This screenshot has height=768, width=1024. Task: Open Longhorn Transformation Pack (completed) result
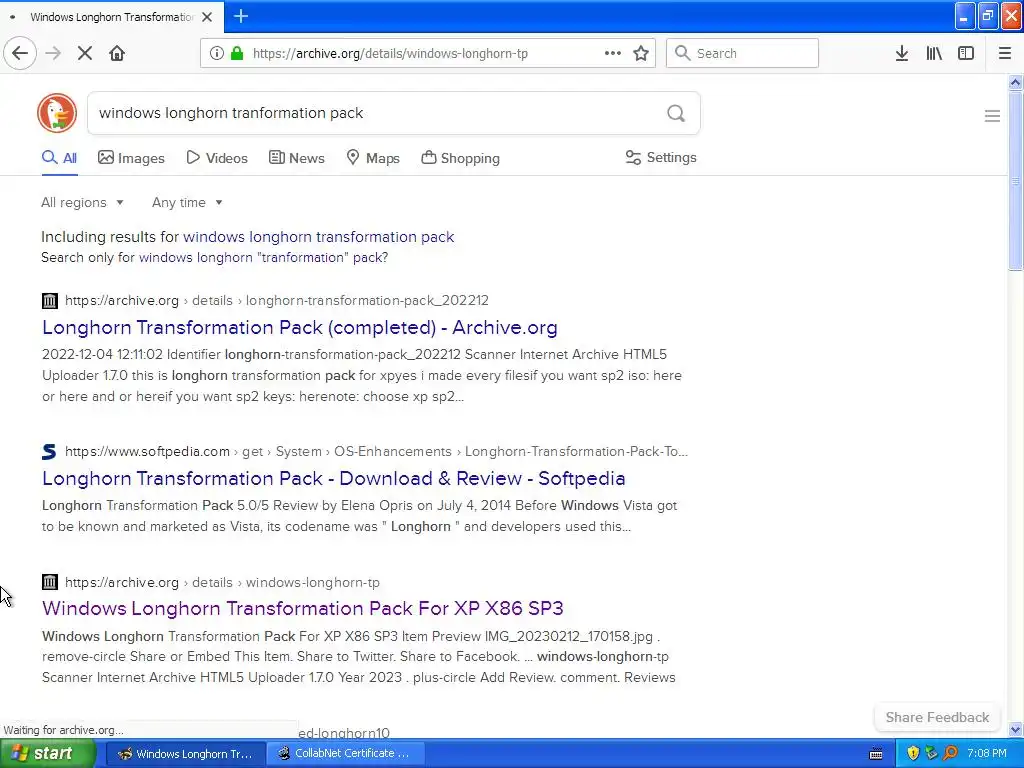[300, 327]
